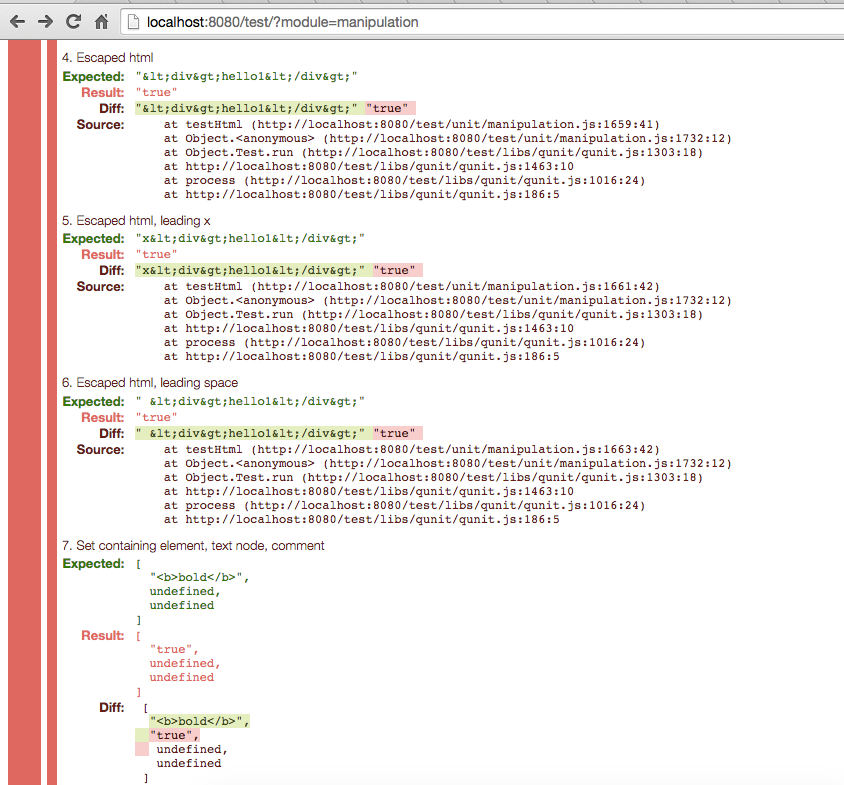Click the Source label under test 5
The height and width of the screenshot is (785, 844).
[x=100, y=286]
